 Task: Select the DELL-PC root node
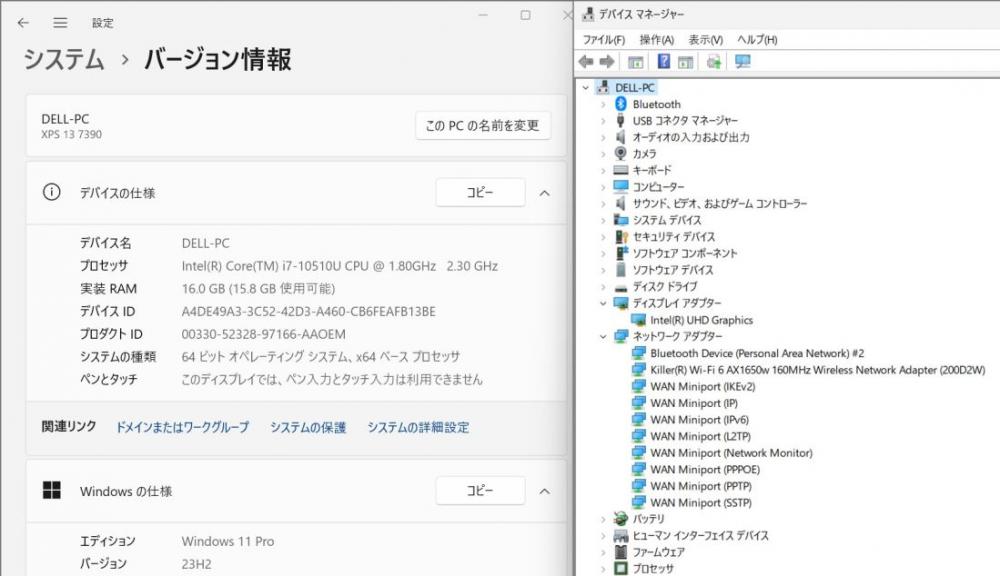point(635,87)
